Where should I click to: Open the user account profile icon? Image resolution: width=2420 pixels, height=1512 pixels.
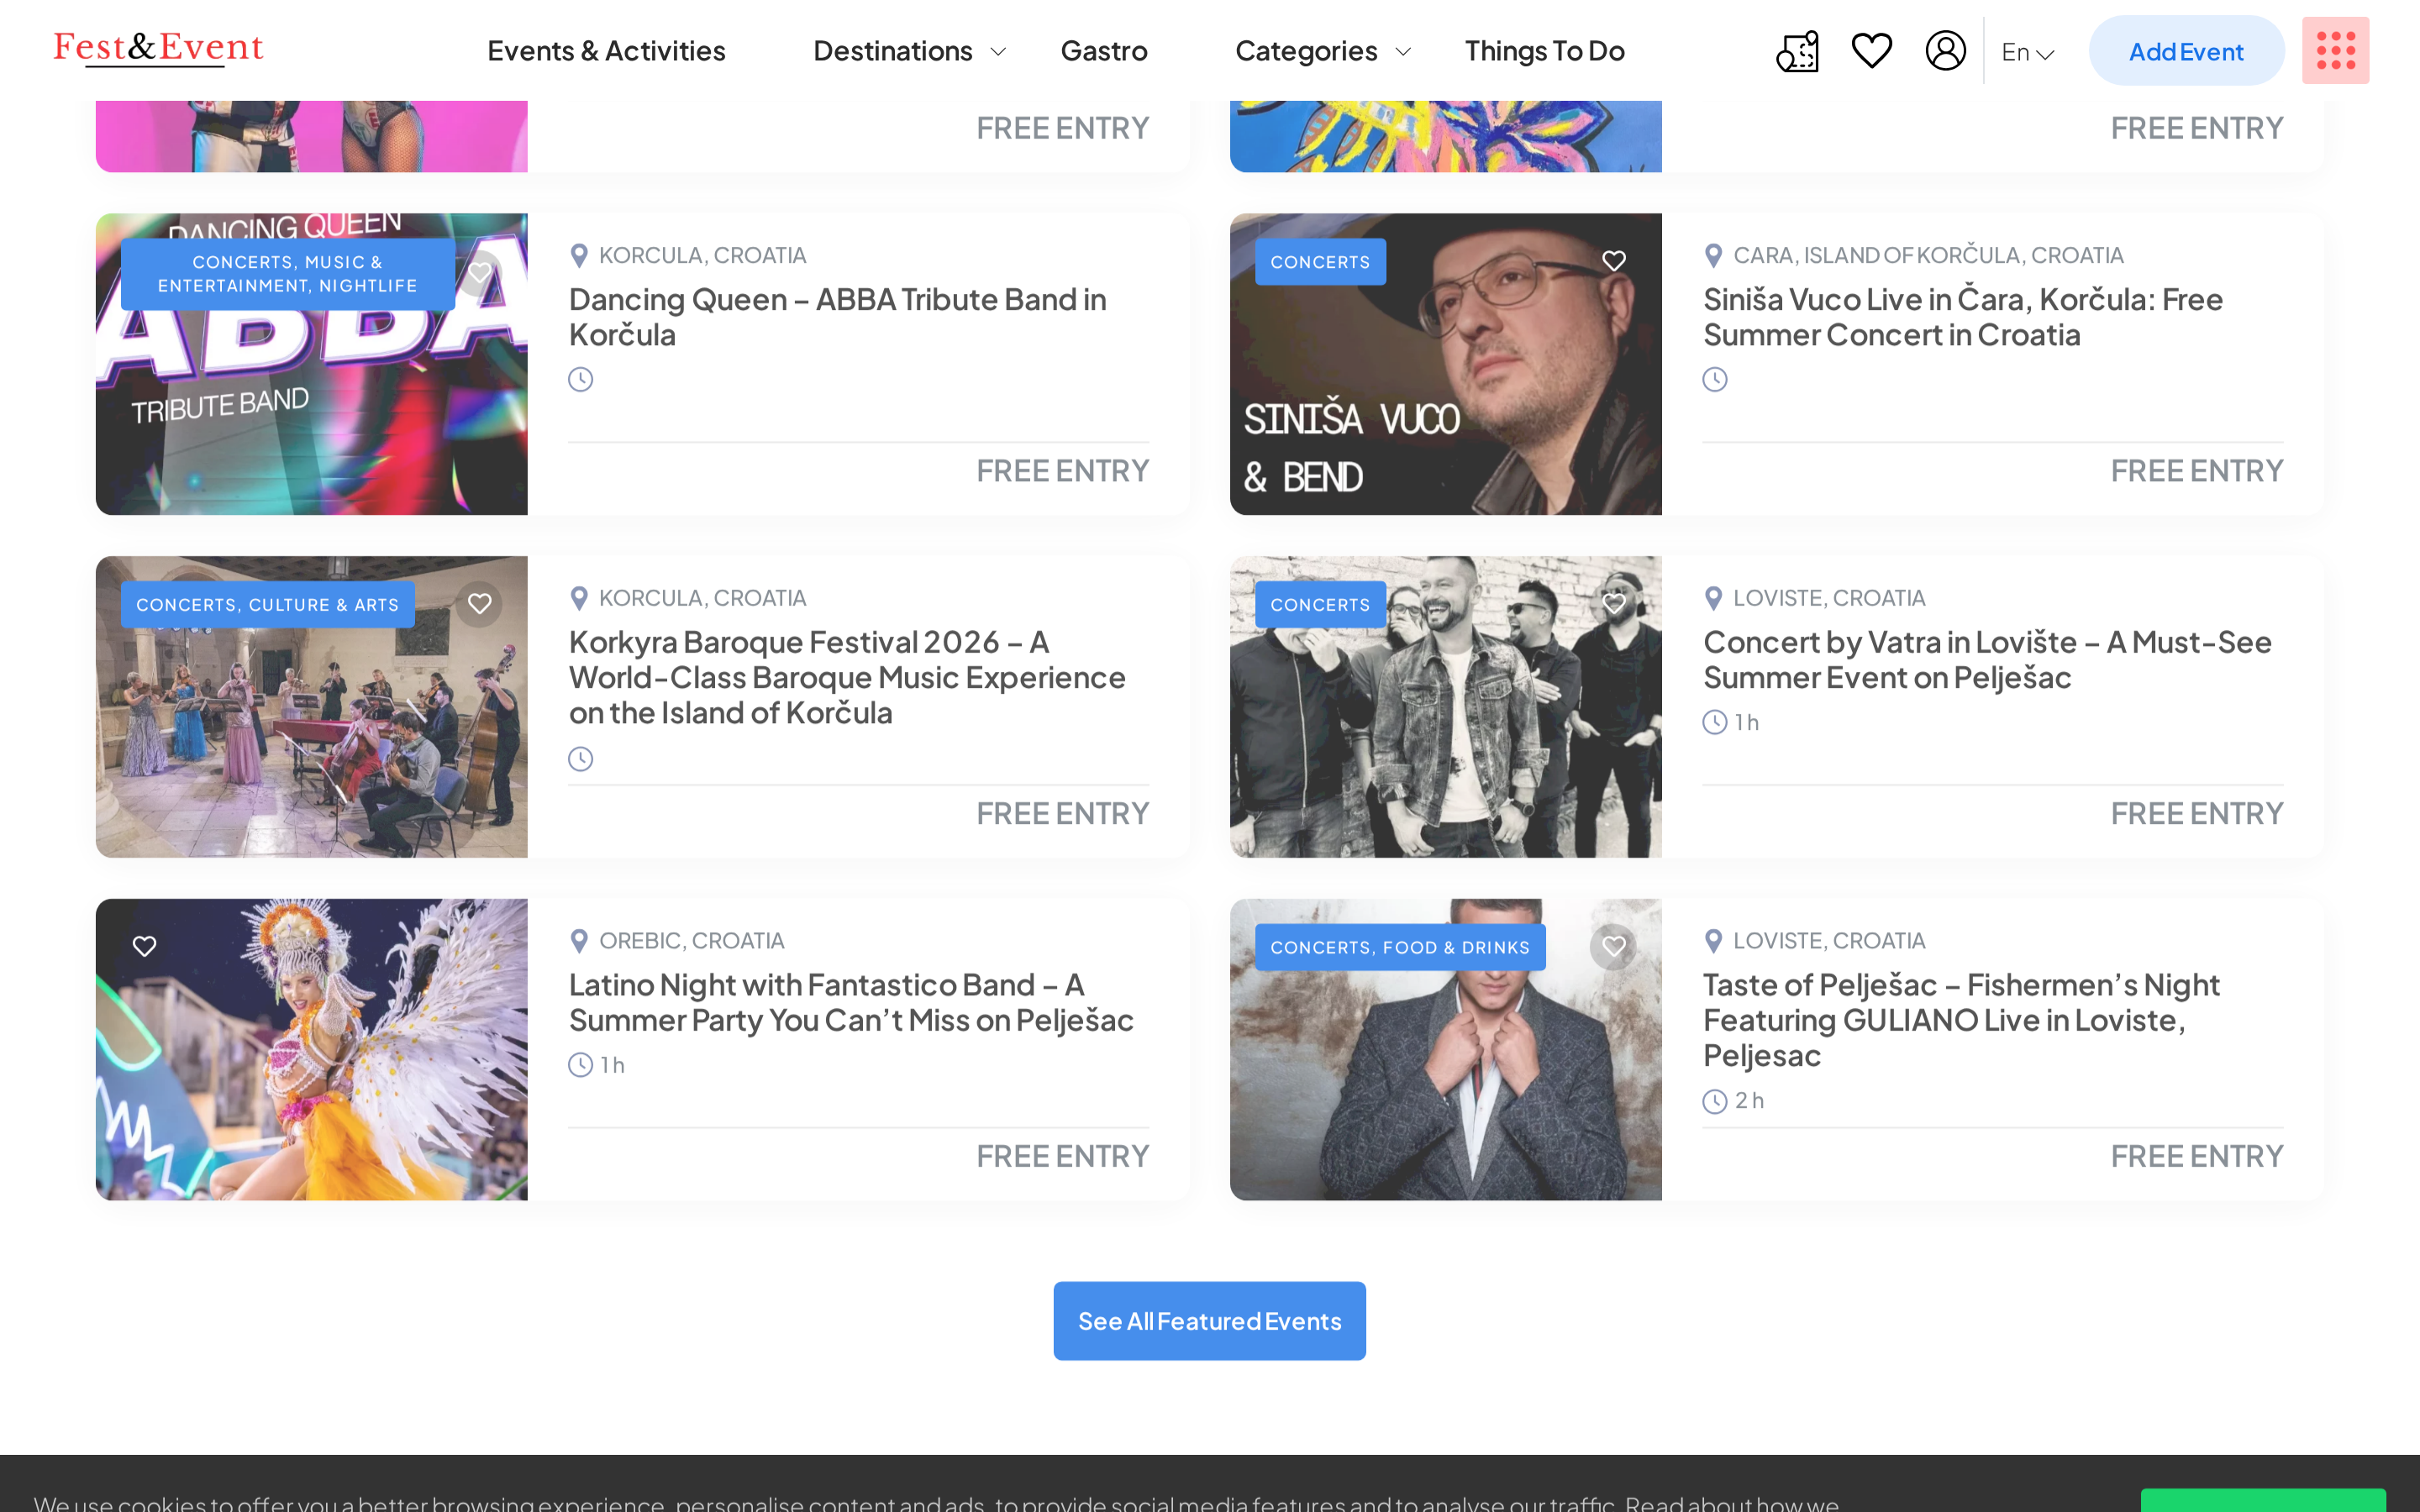pos(1945,50)
